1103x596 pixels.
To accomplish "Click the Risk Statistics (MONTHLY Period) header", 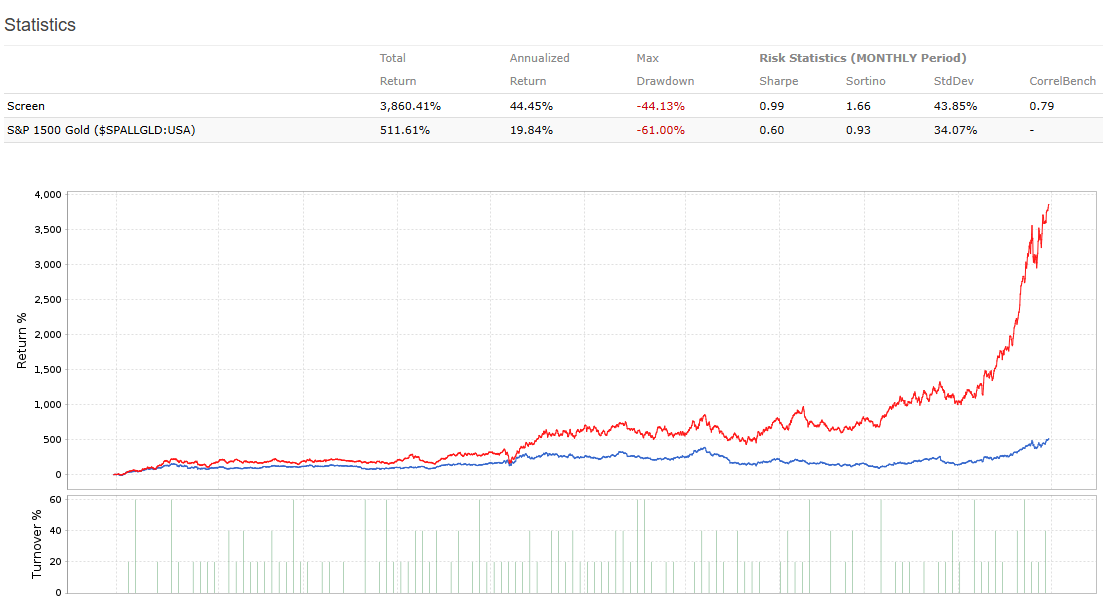I will 862,58.
